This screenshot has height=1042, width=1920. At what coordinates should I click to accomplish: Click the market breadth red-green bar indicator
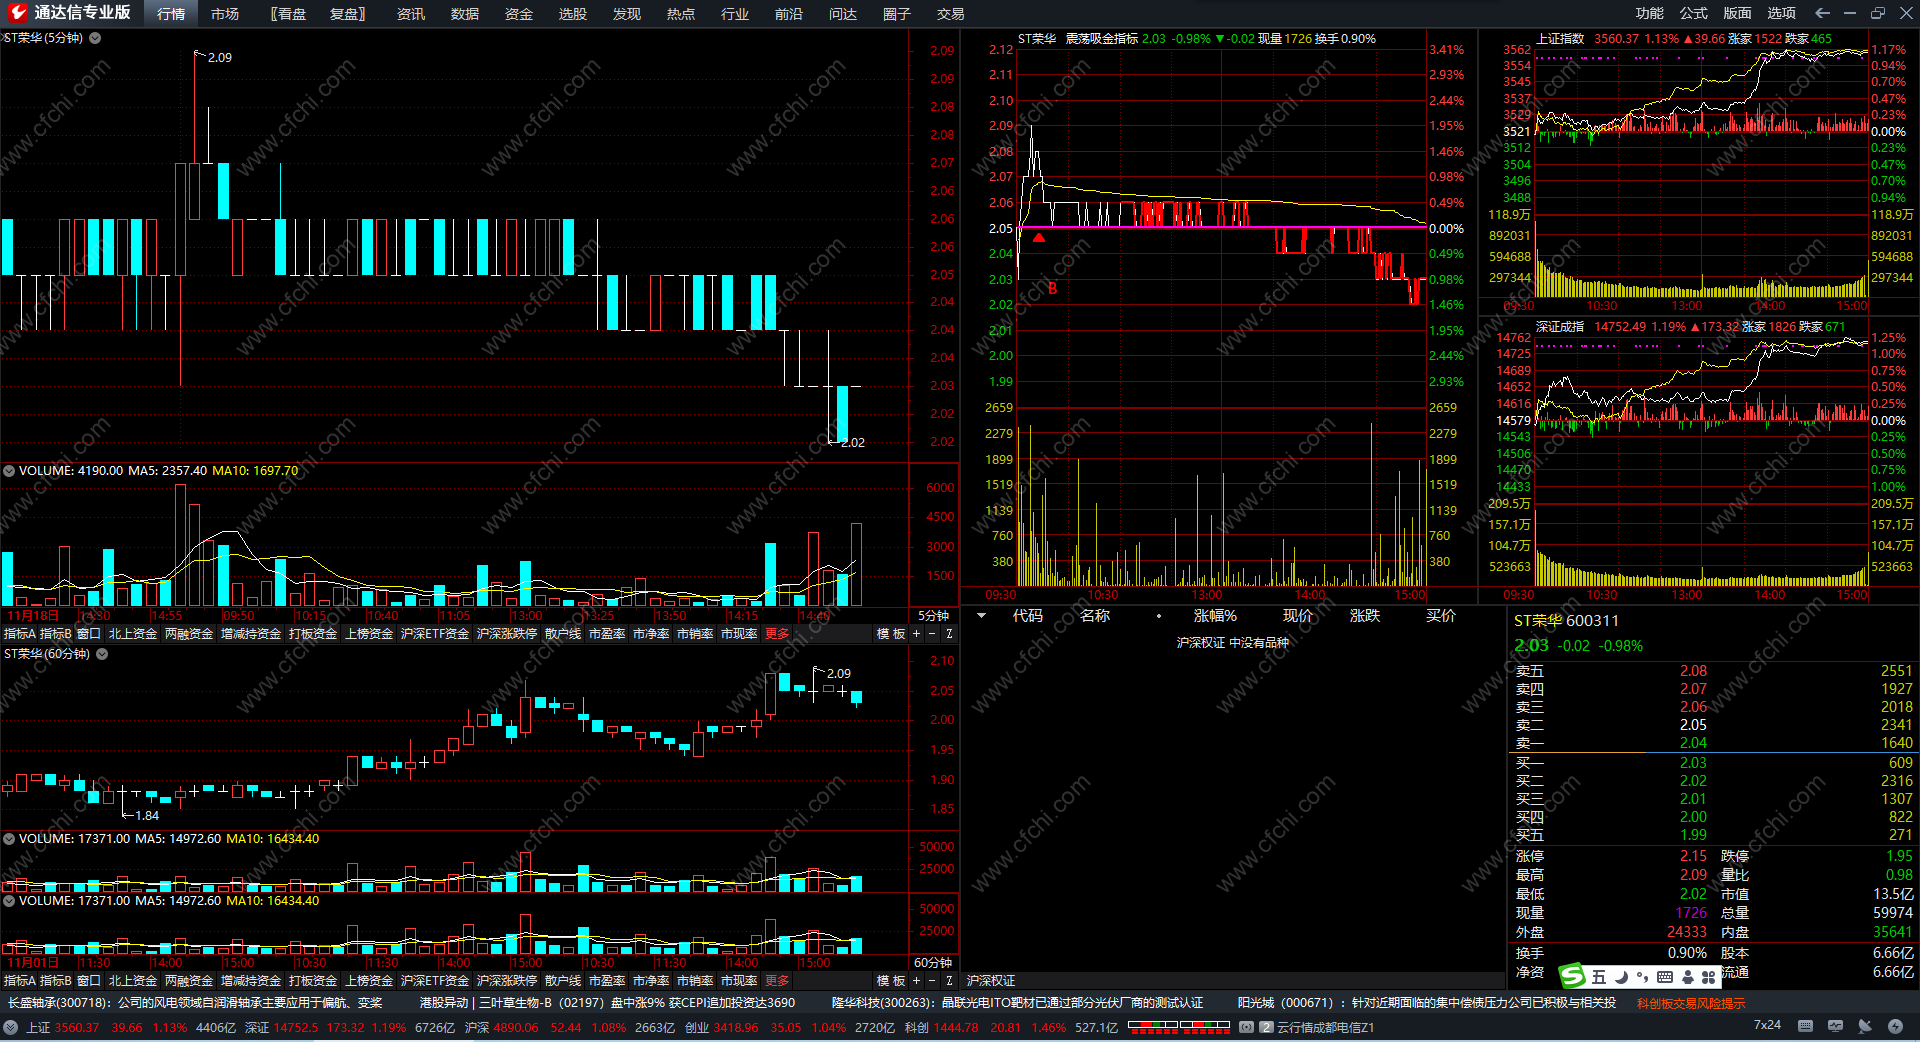pyautogui.click(x=1179, y=1026)
